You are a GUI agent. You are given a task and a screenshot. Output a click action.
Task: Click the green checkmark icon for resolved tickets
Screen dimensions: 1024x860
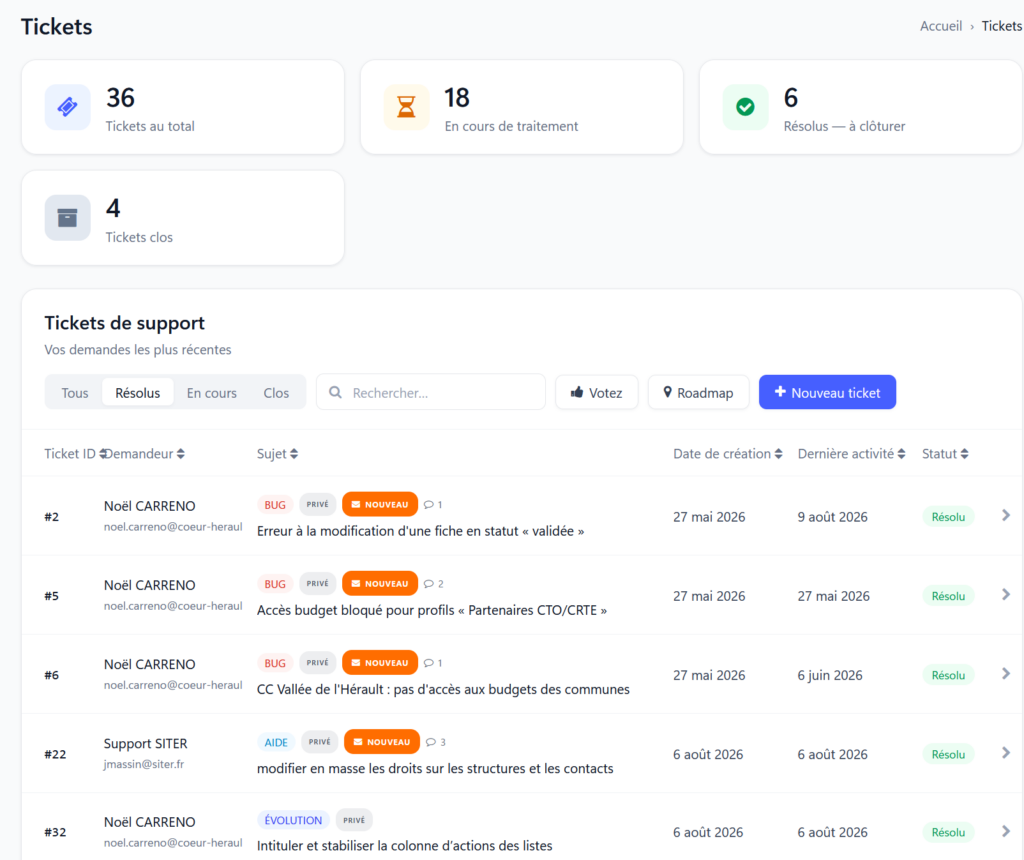[x=745, y=106]
